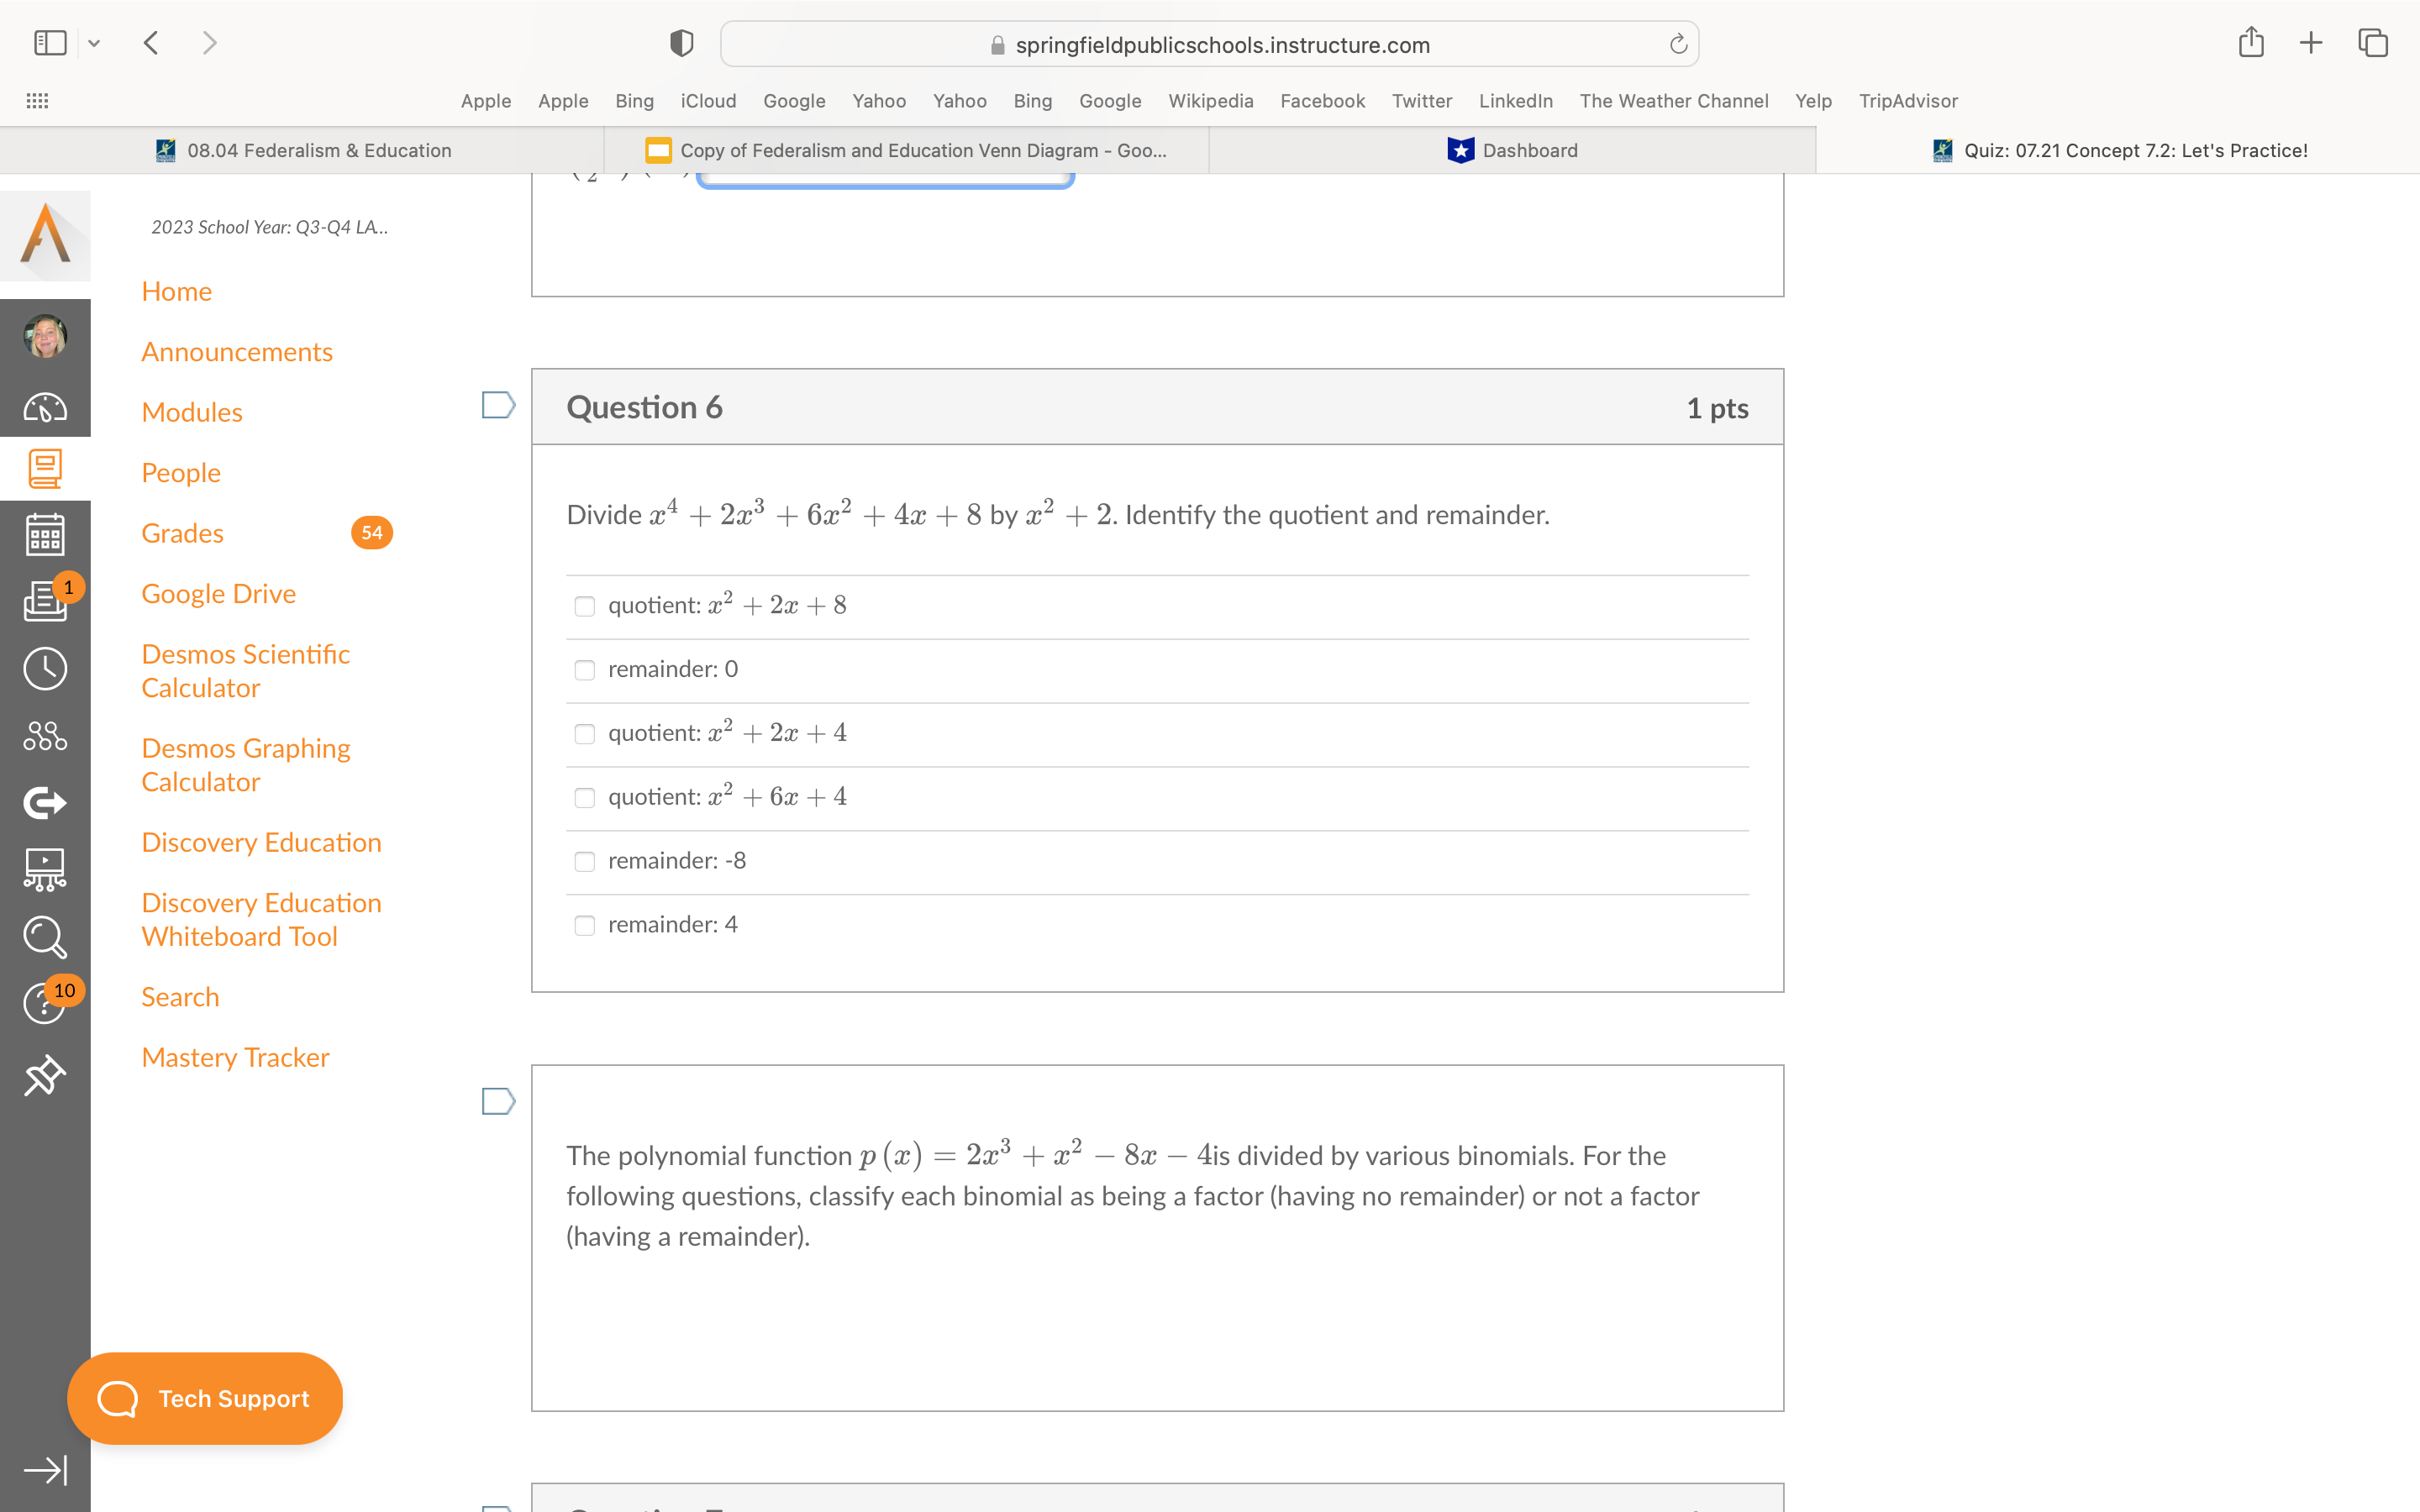Screen dimensions: 2420x1512
Task: Toggle checkbox for remainder 0
Action: (587, 669)
